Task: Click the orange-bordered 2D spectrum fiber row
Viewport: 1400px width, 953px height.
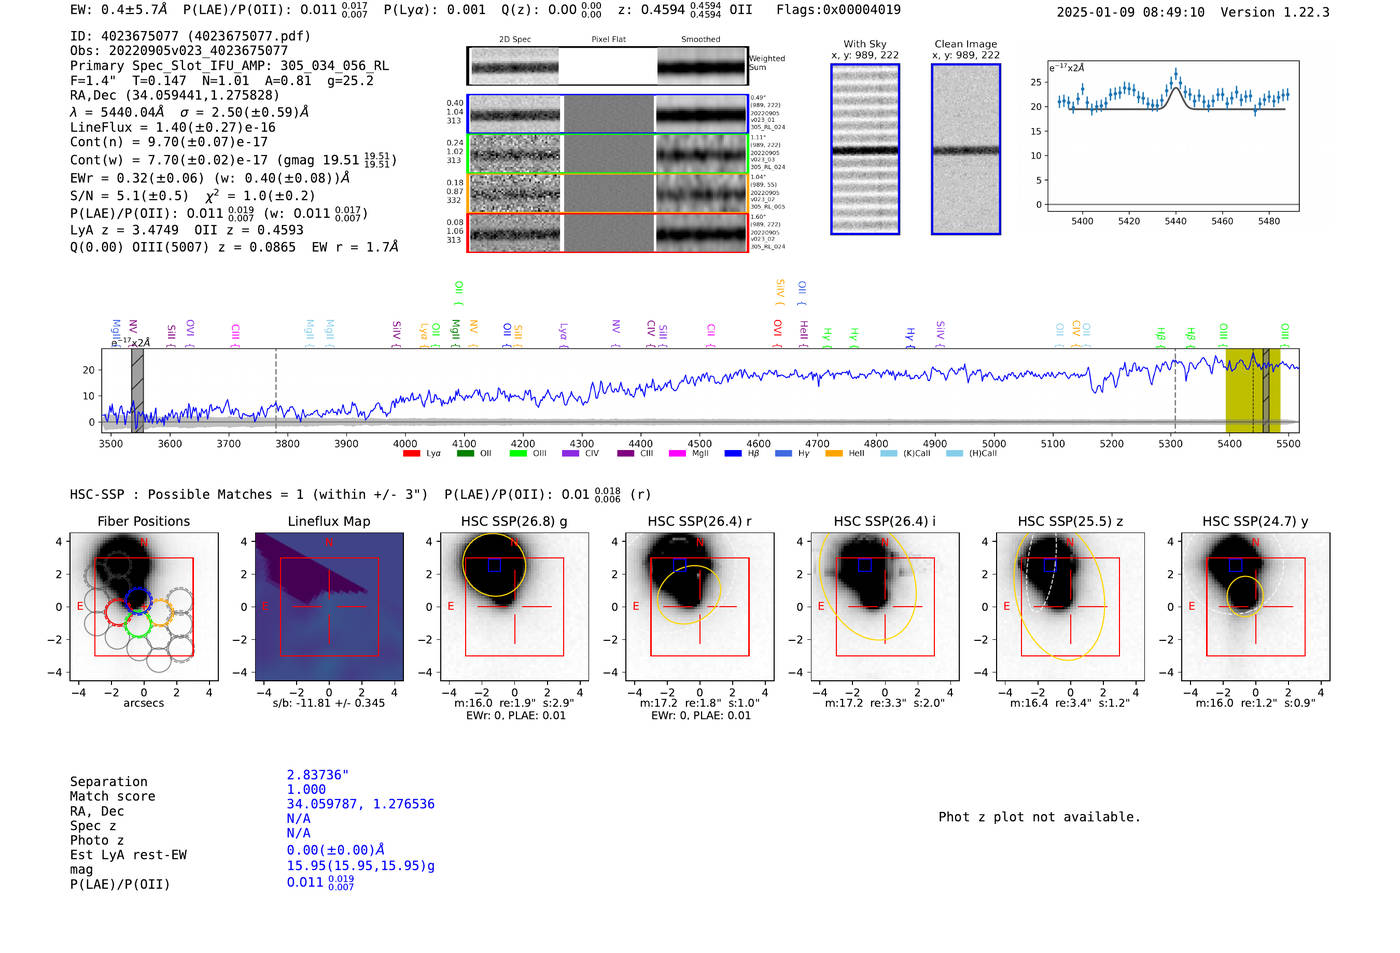Action: (608, 193)
